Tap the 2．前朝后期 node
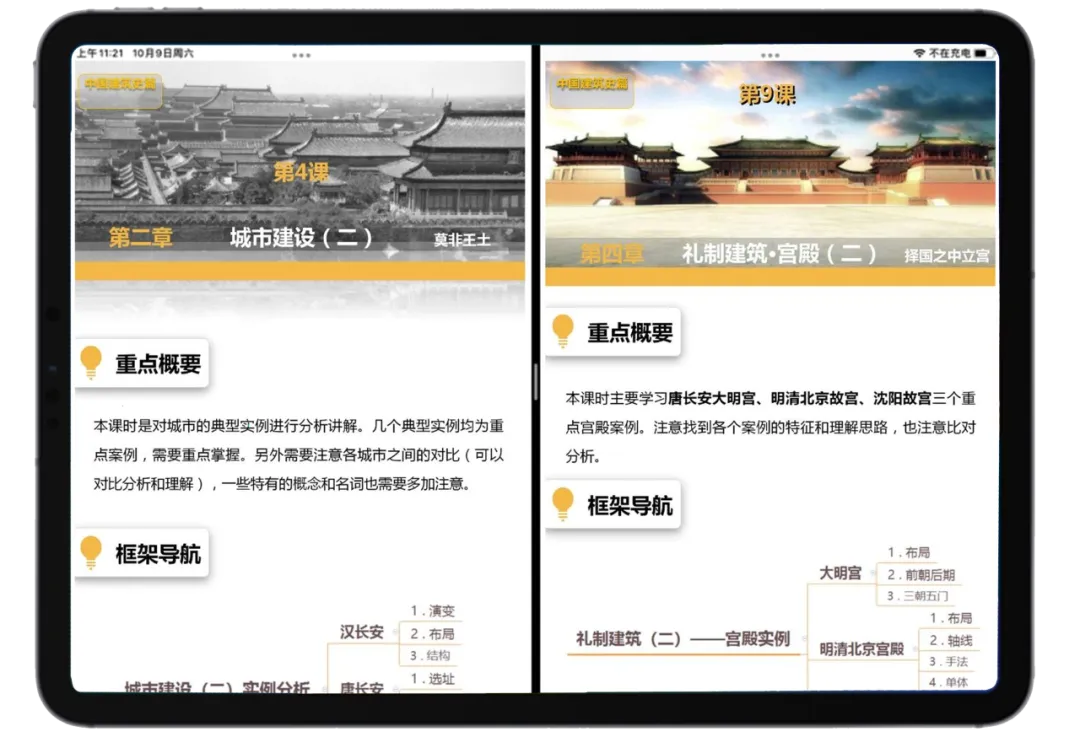The image size is (1080, 737). 921,574
